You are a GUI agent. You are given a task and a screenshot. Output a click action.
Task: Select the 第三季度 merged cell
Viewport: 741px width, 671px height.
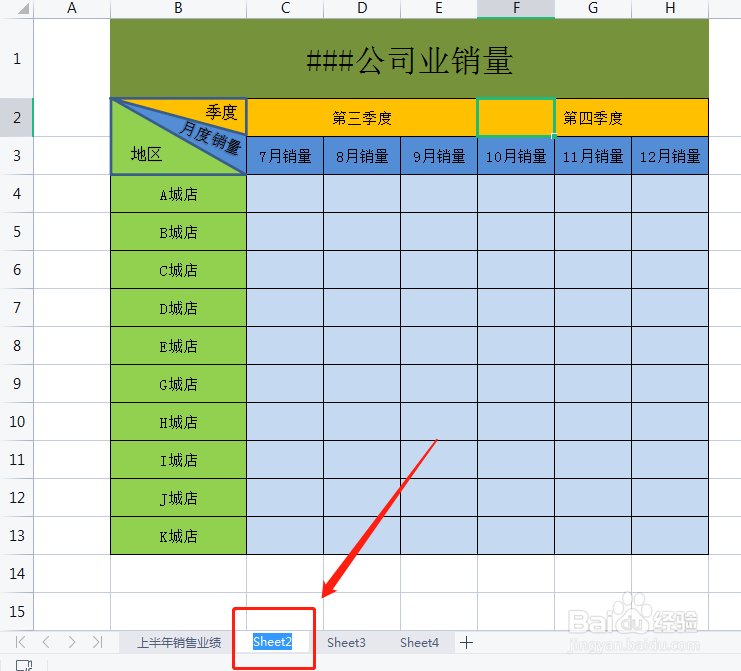coord(362,118)
